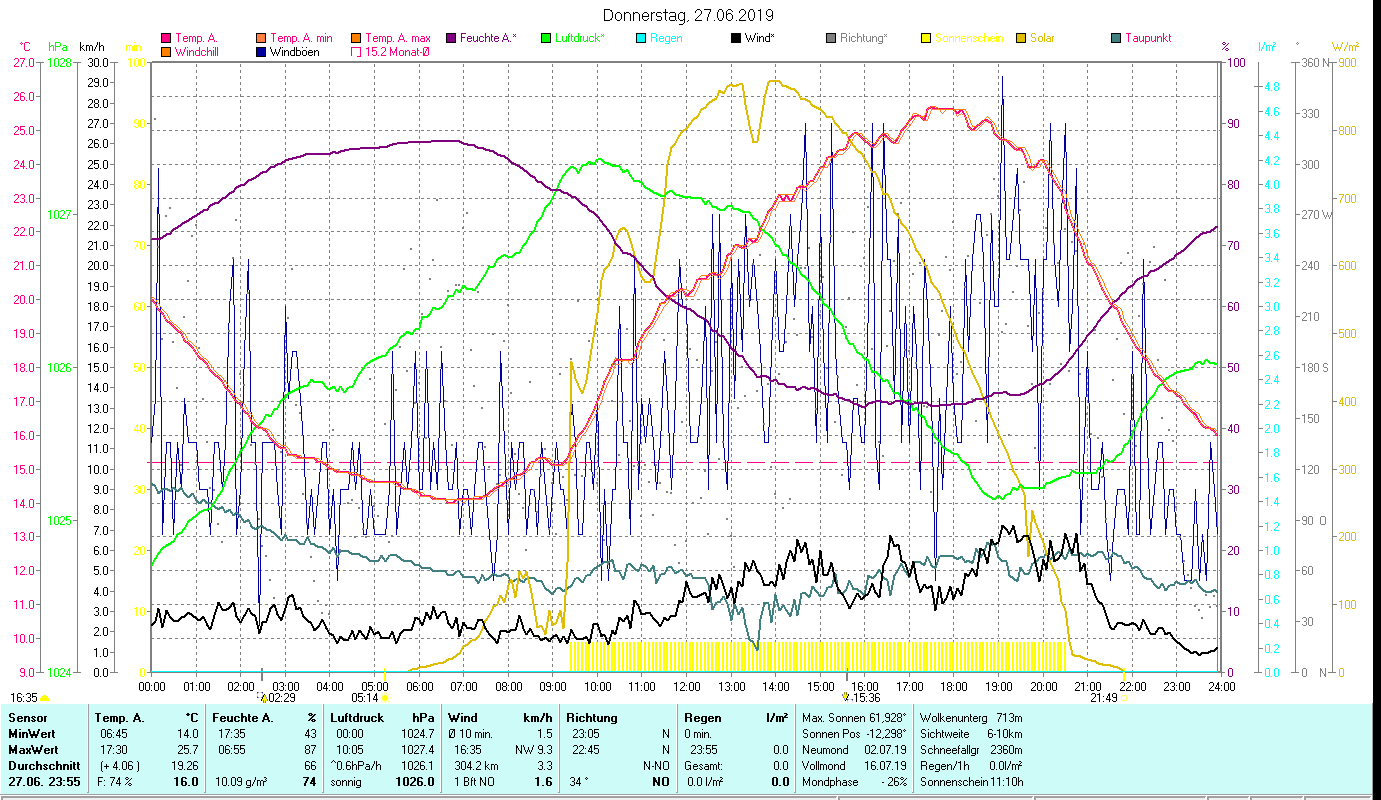Click the sun icon beside 16:35

[x=45, y=698]
